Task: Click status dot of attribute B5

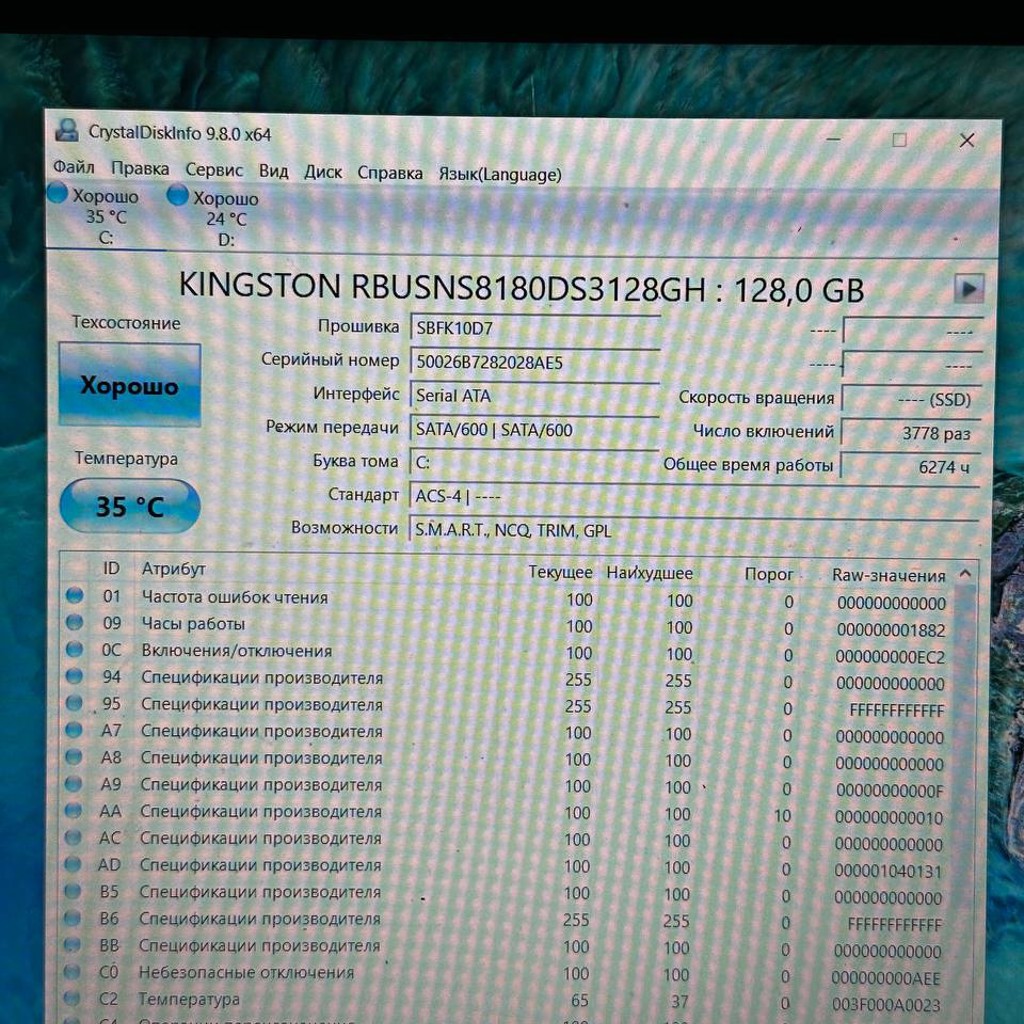Action: [x=72, y=890]
